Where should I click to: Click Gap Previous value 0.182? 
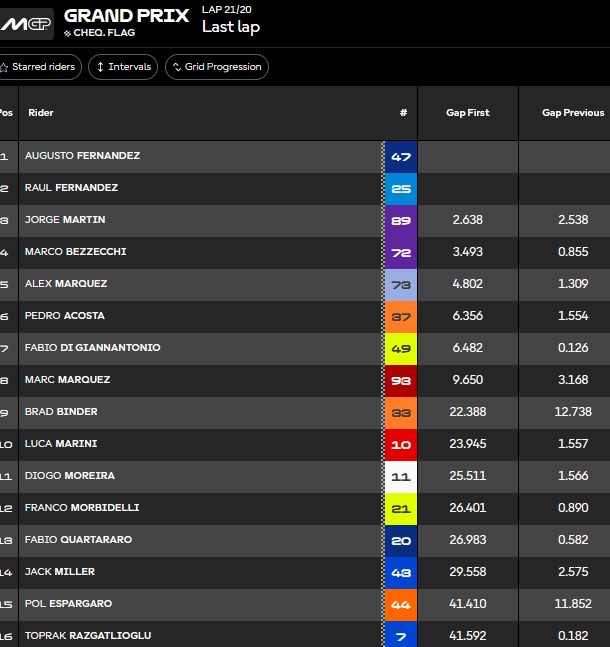coord(573,635)
